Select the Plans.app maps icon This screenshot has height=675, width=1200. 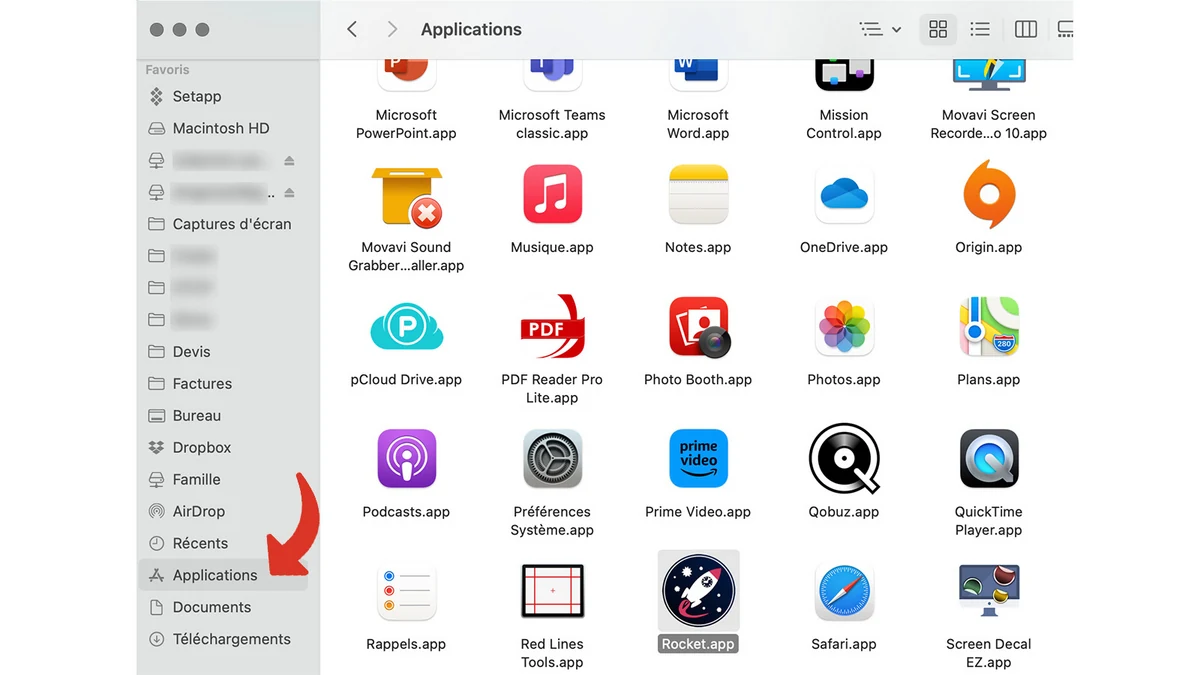coord(989,326)
